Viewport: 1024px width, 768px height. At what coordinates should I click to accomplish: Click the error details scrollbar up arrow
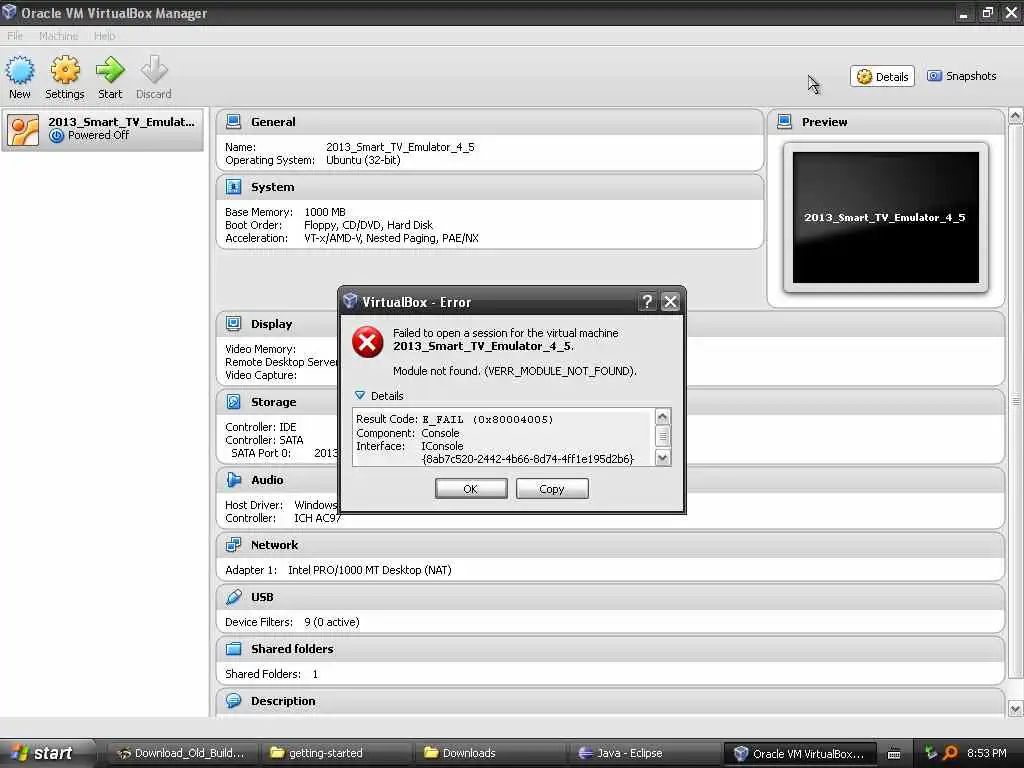click(x=662, y=417)
